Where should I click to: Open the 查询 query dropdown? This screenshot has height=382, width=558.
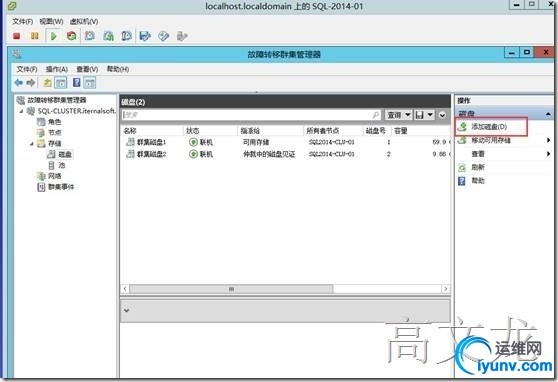pos(399,115)
